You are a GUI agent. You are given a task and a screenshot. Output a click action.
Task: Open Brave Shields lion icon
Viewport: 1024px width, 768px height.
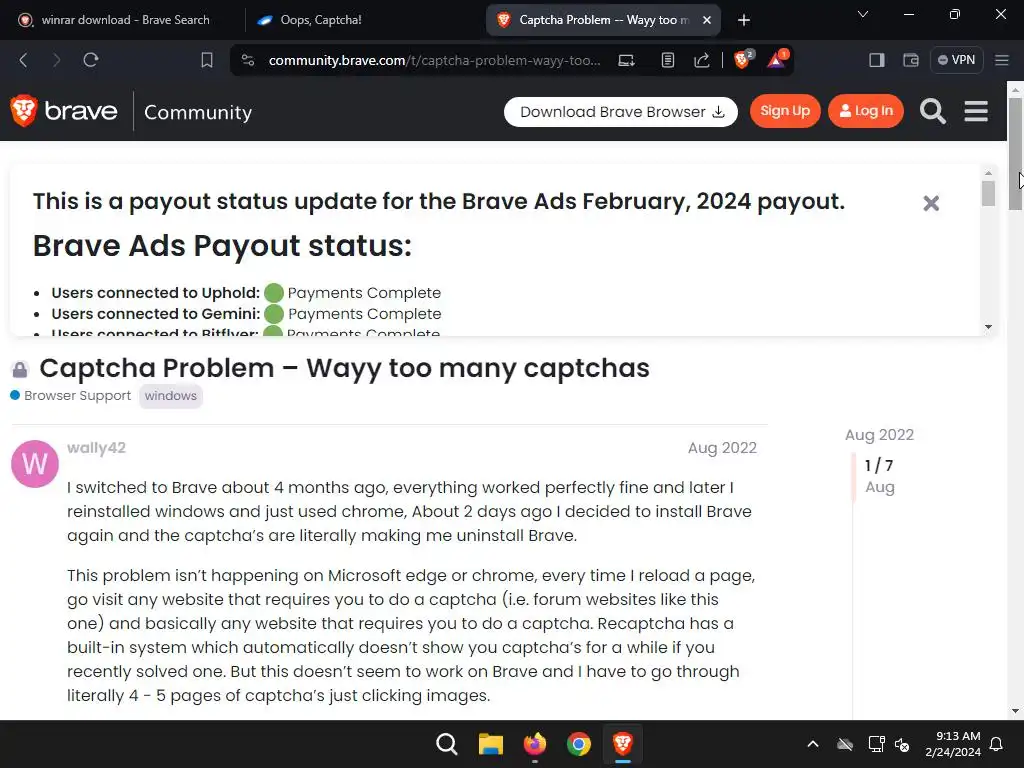pos(743,59)
